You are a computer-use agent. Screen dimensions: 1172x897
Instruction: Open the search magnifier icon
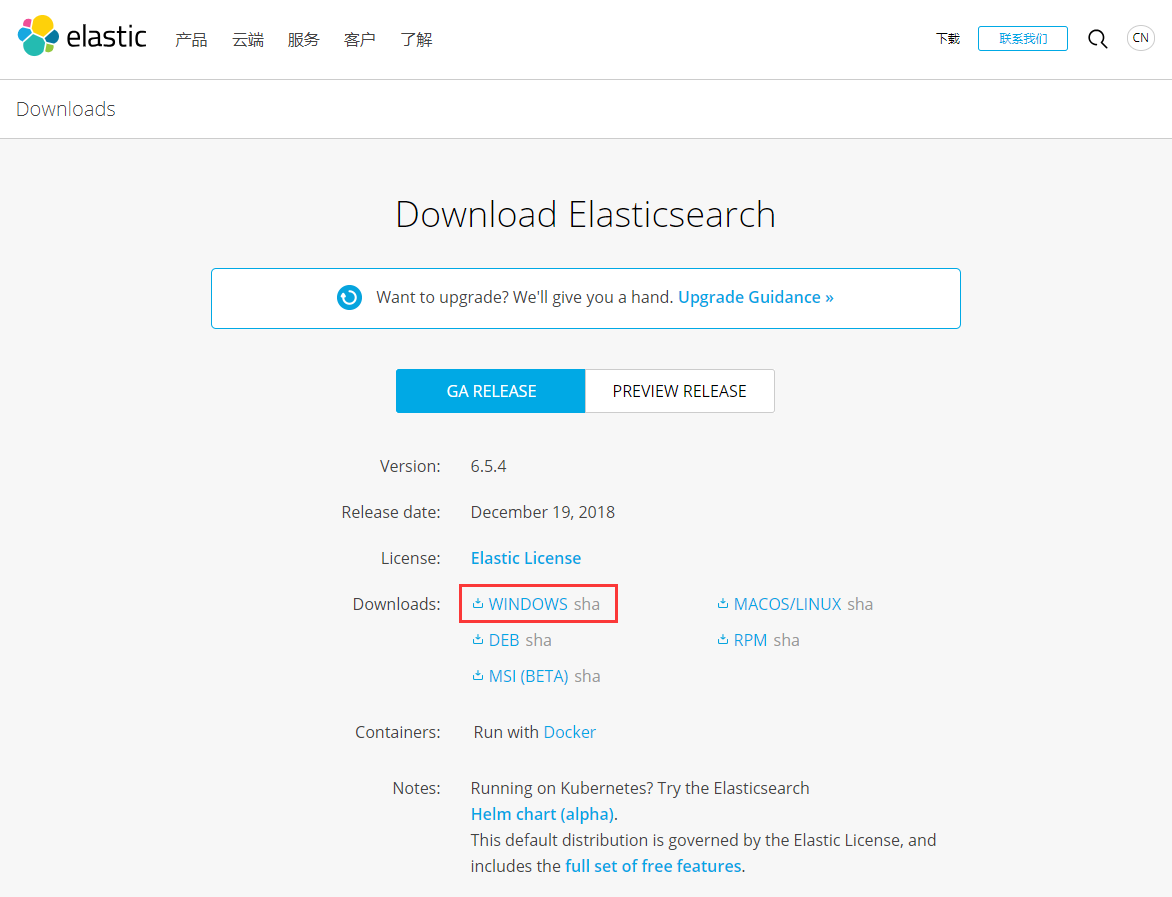[1097, 38]
